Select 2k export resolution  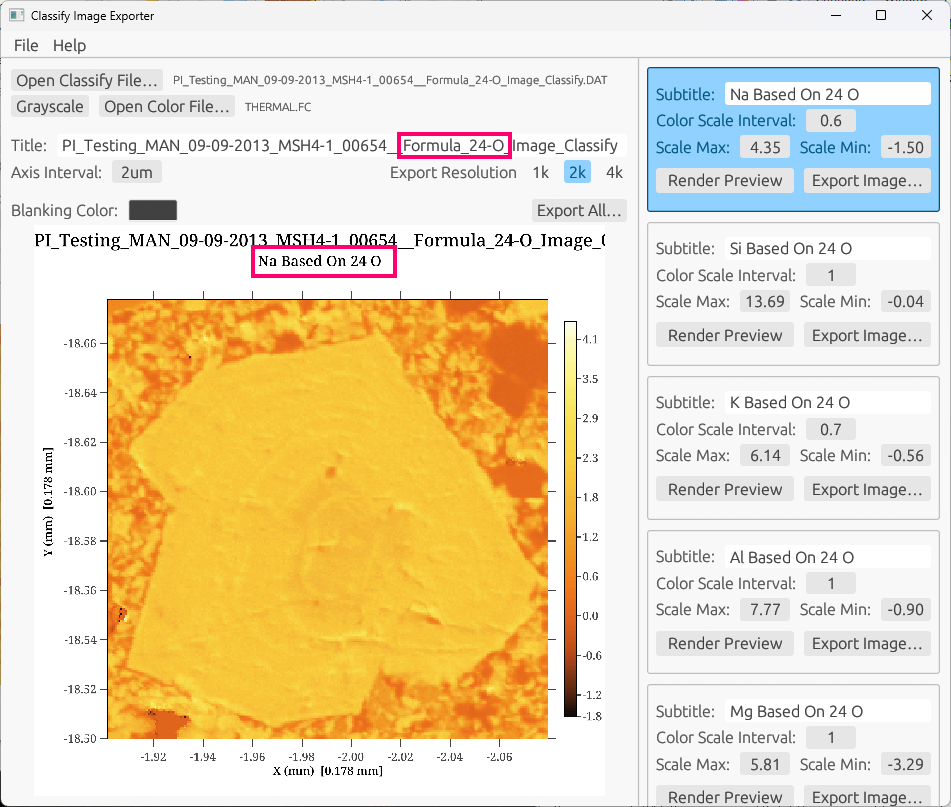(577, 172)
